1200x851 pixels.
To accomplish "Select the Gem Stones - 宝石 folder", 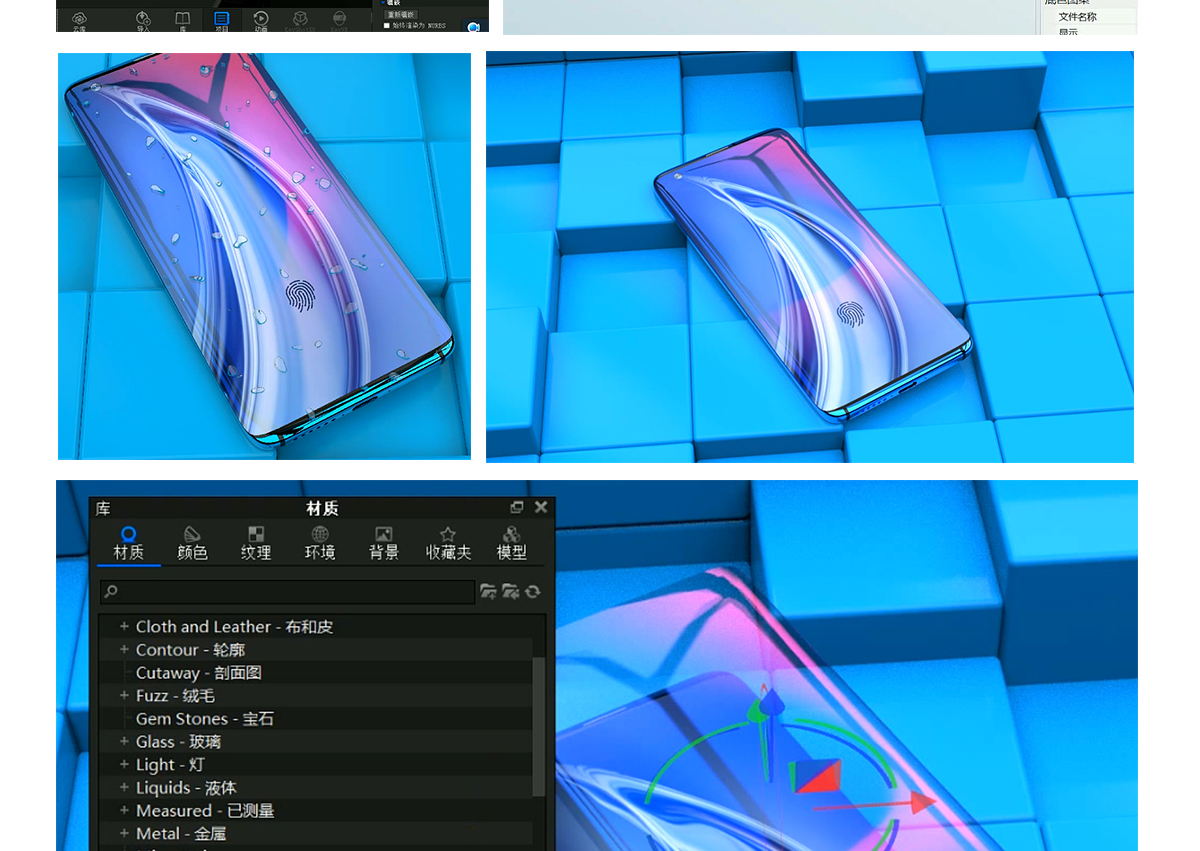I will click(204, 719).
